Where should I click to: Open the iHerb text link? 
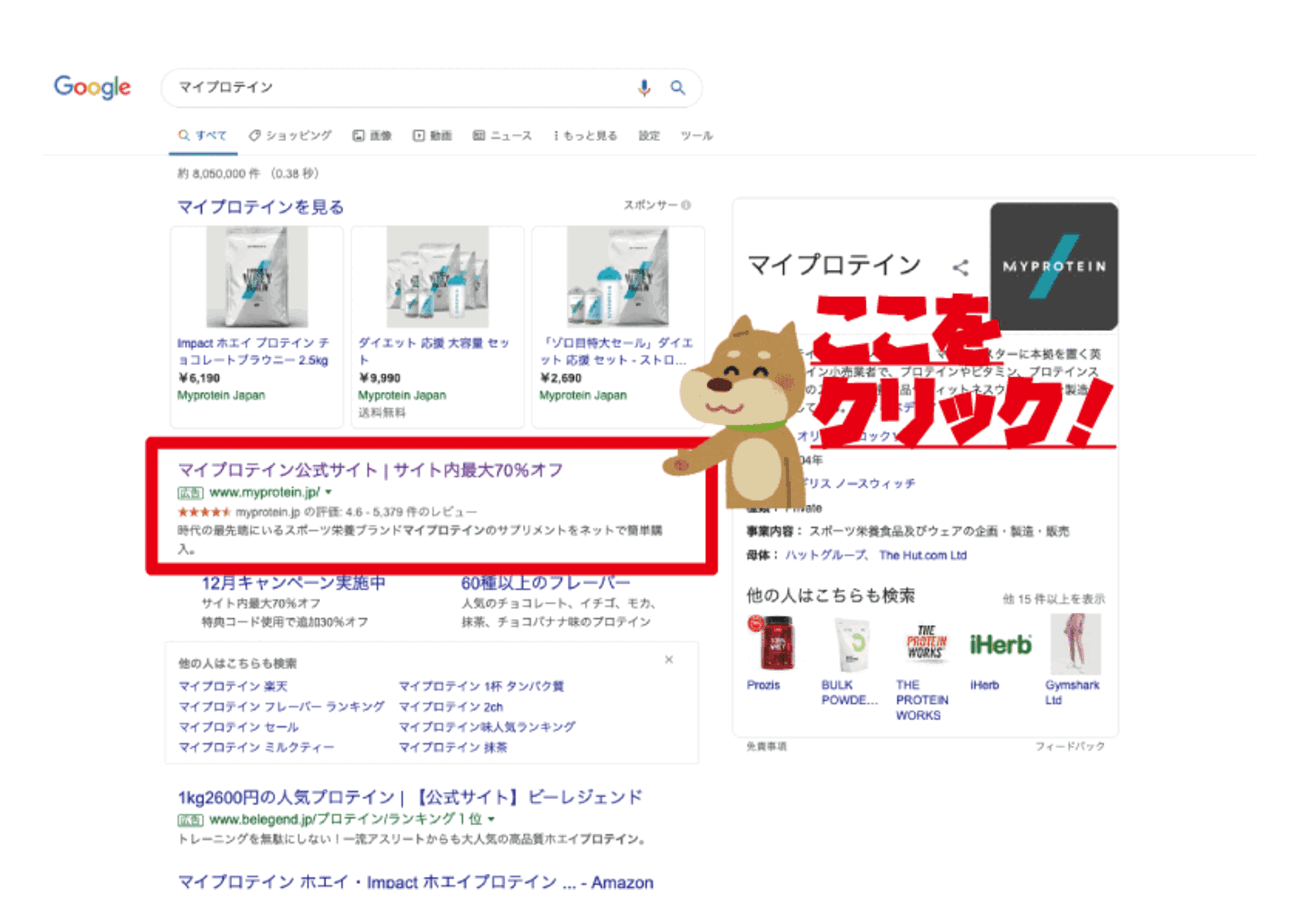coord(984,686)
